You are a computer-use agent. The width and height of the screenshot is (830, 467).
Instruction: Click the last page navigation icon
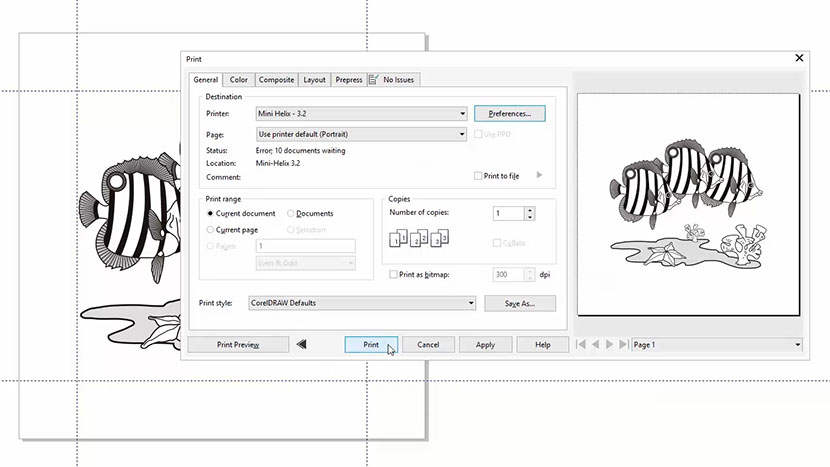[624, 344]
